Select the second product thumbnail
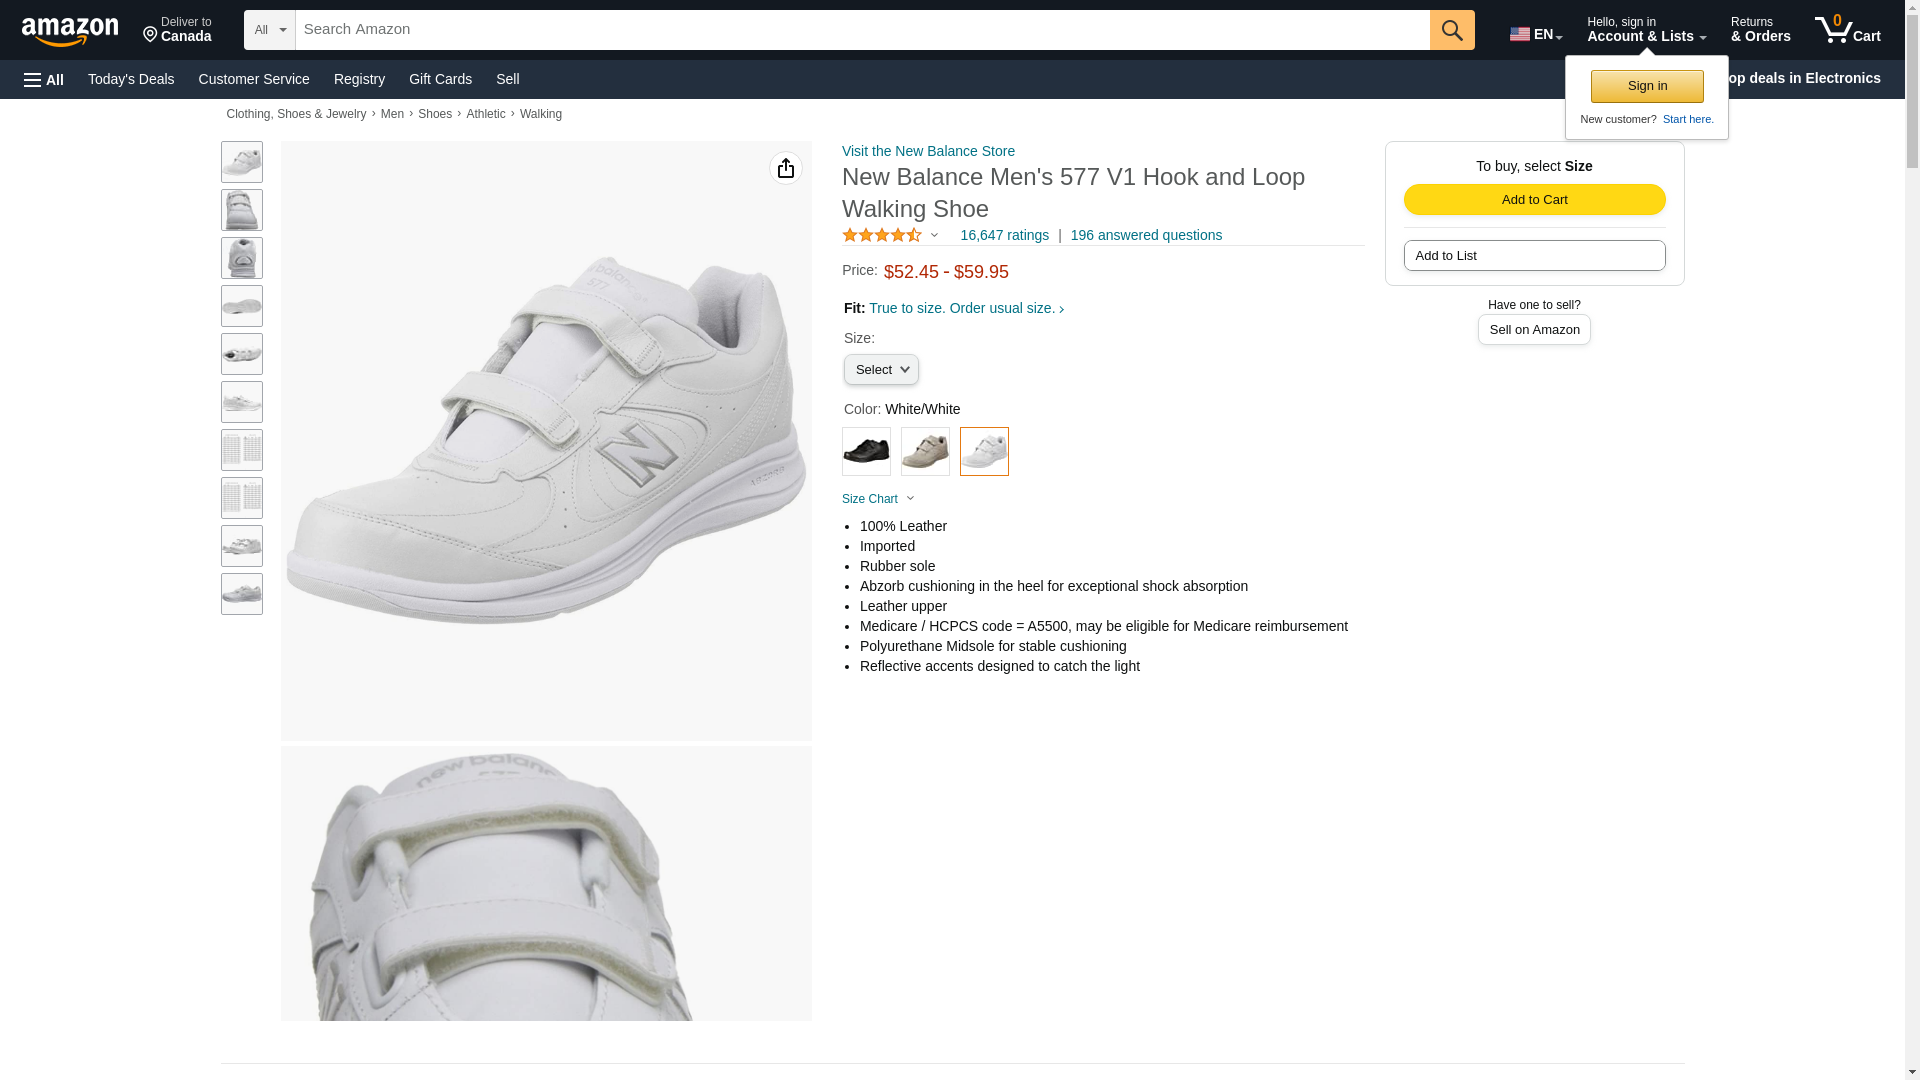Screen dimensions: 1920x1080 (241, 210)
